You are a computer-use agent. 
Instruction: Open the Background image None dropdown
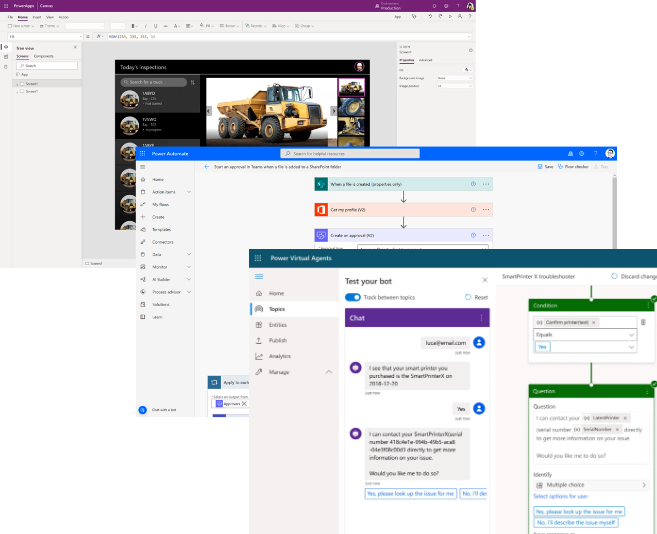(455, 78)
